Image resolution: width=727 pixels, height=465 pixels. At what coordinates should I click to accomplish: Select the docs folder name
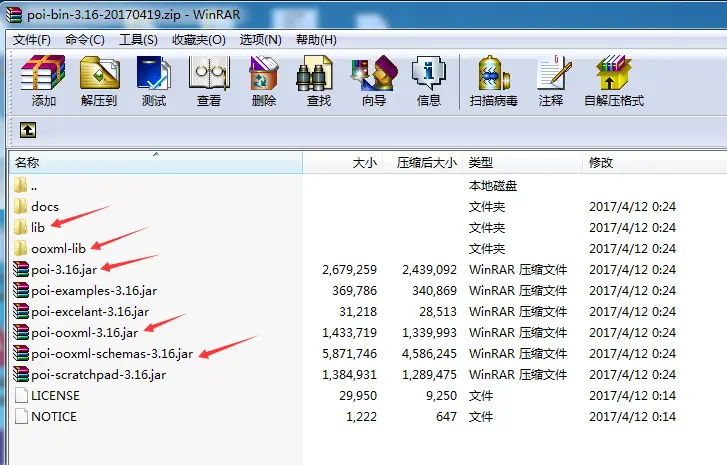[x=45, y=207]
